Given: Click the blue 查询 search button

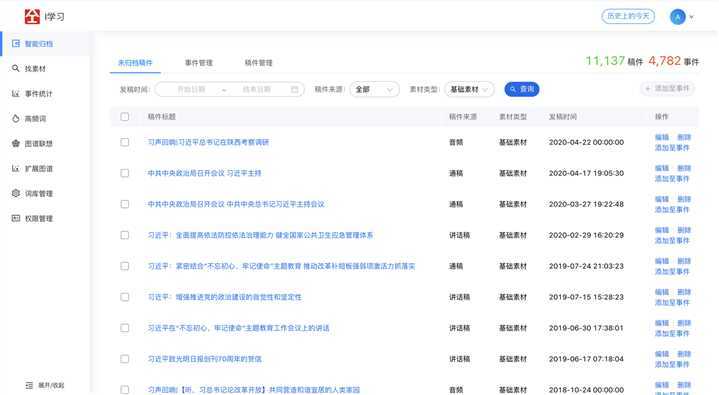Looking at the screenshot, I should point(522,89).
